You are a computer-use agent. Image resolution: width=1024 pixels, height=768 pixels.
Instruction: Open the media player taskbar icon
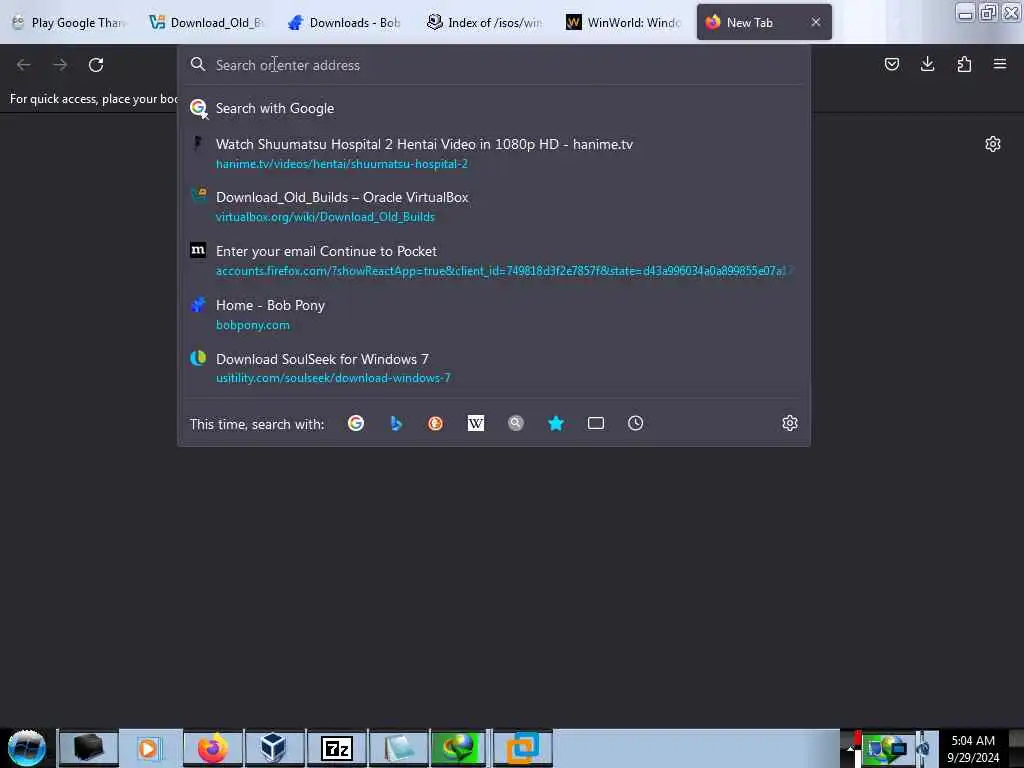click(x=149, y=748)
